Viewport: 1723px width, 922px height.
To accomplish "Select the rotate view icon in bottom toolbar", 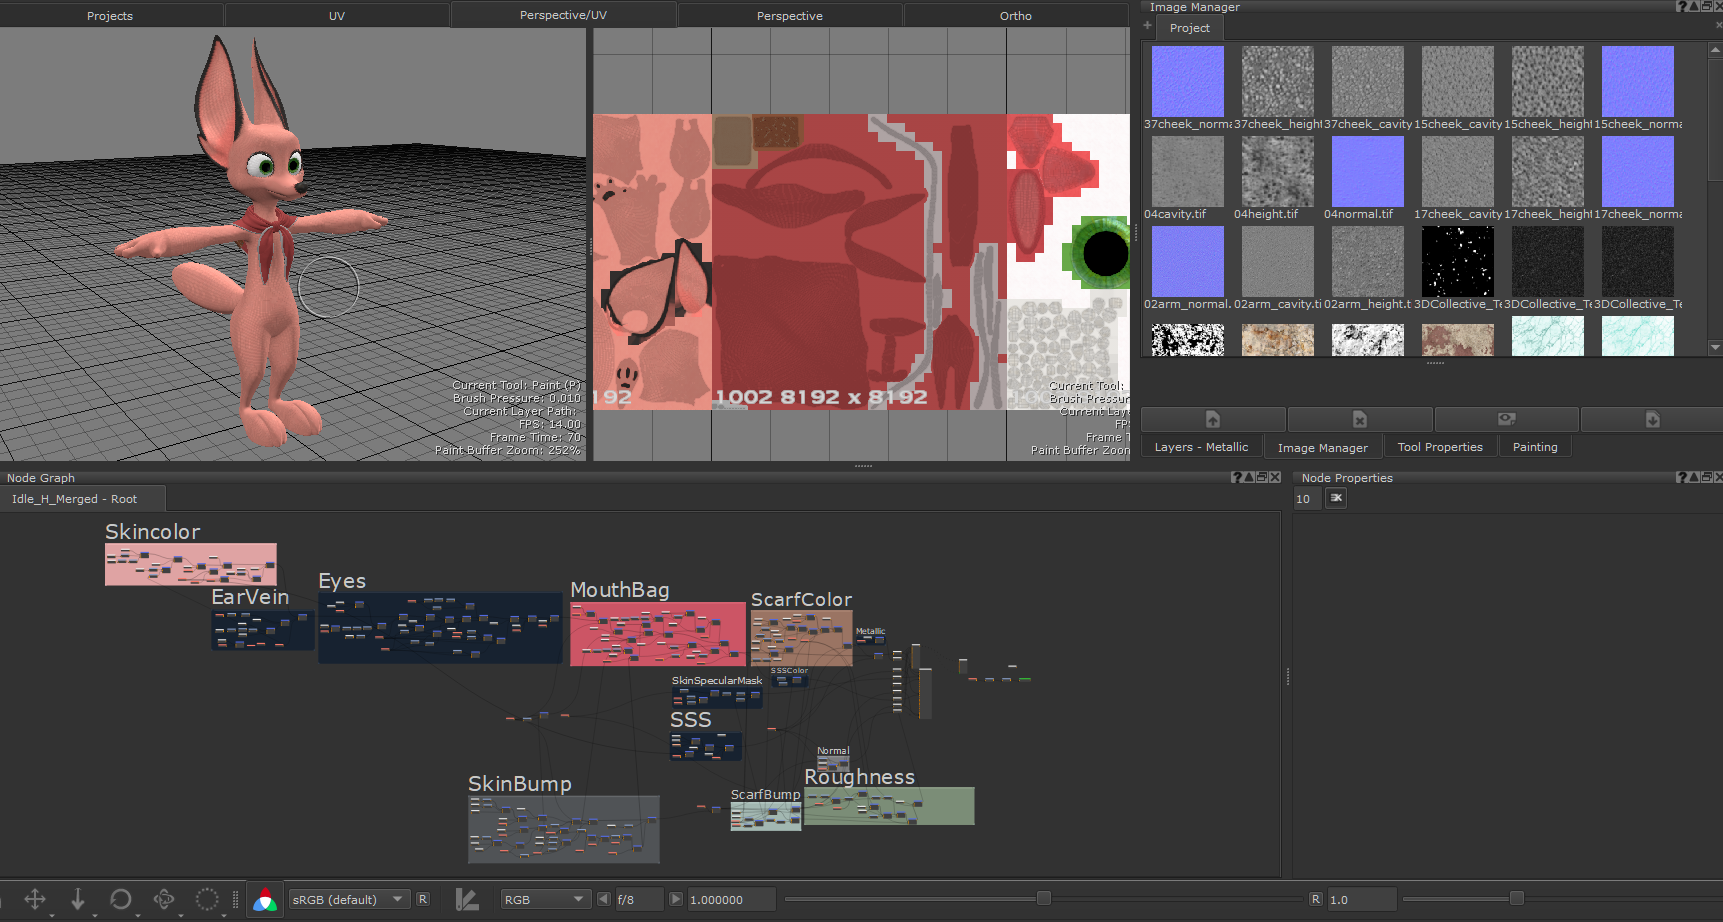I will [121, 899].
